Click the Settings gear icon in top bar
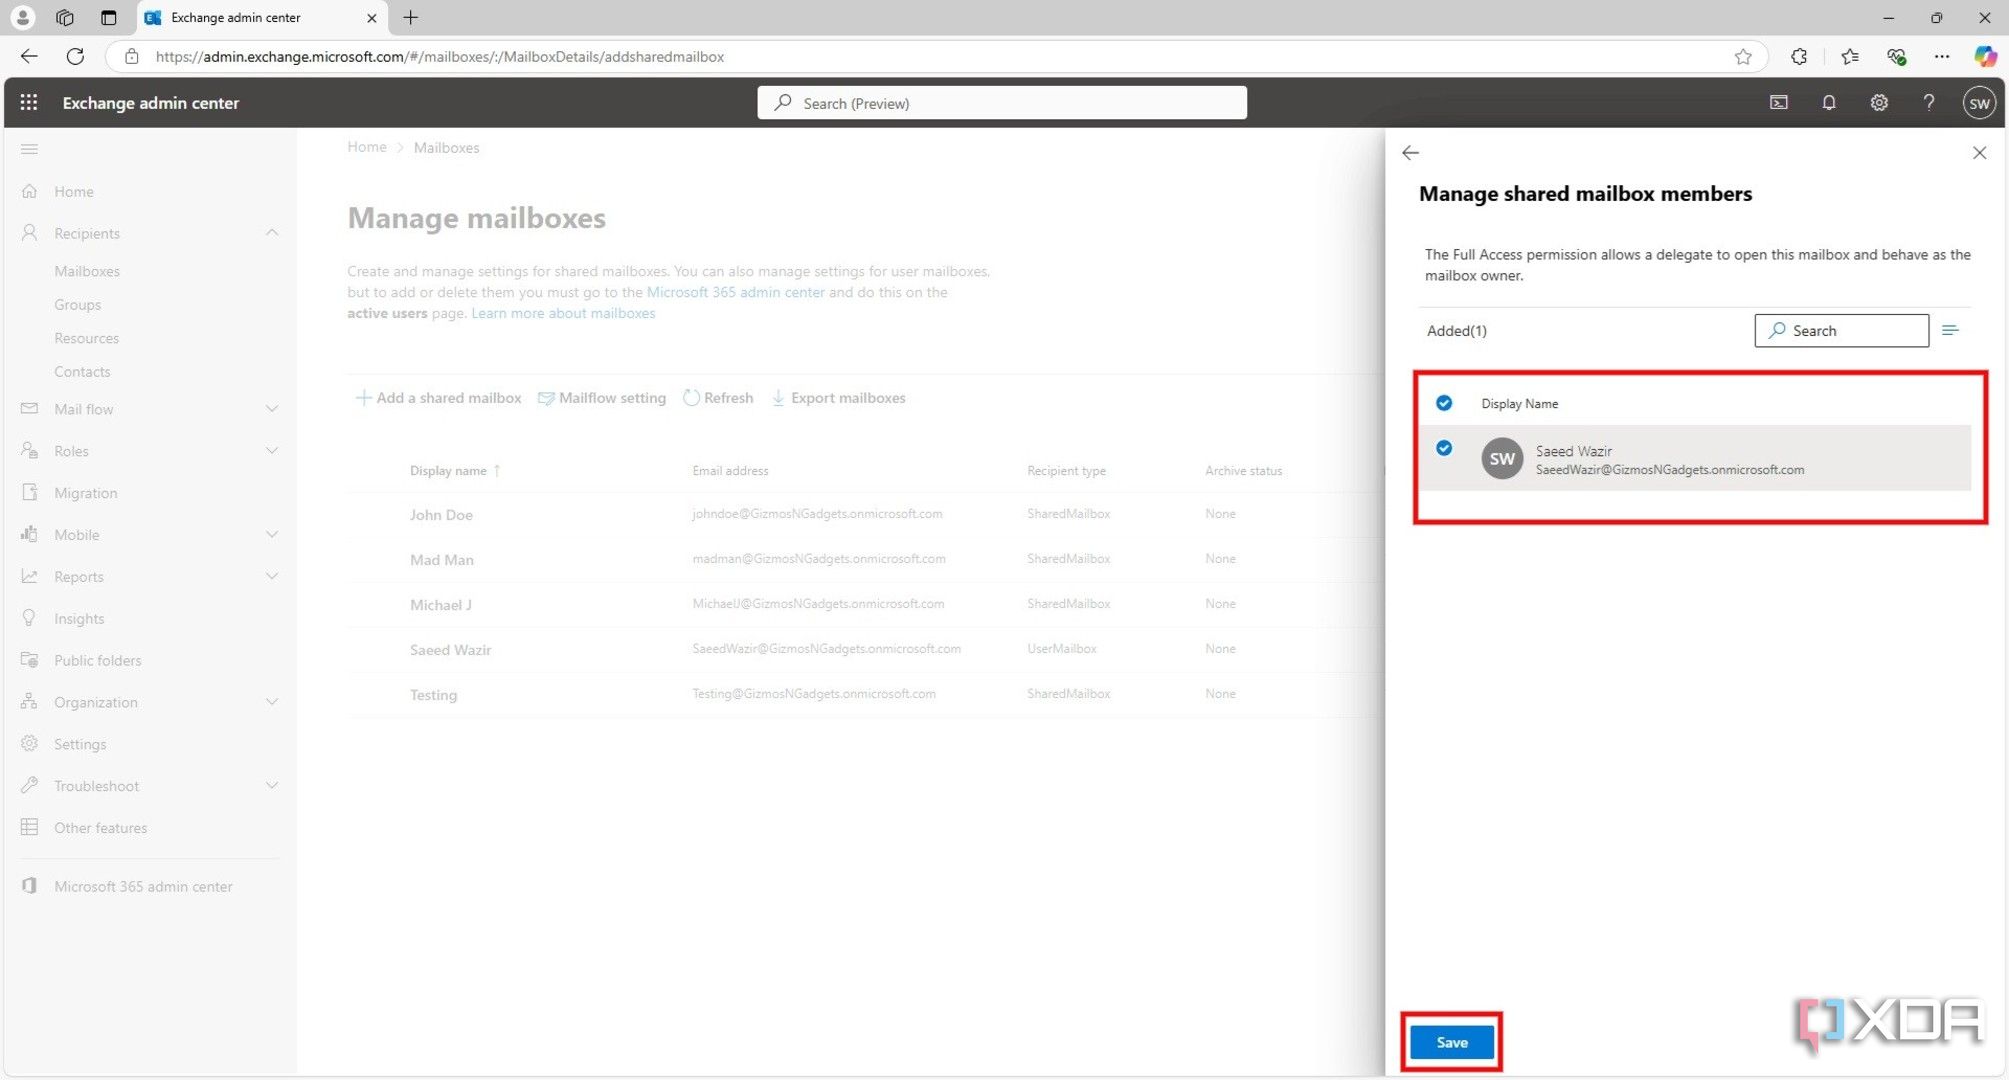Viewport: 2009px width, 1080px height. 1879,102
